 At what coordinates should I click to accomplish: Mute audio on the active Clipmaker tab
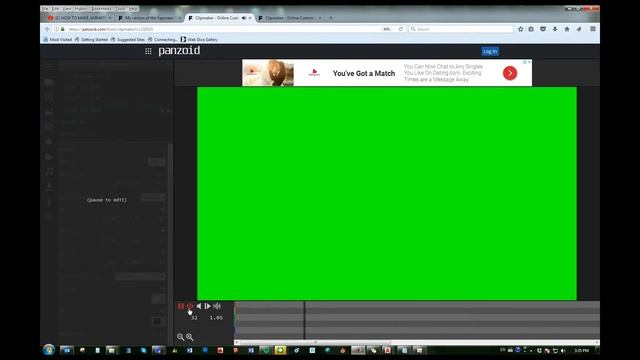pyautogui.click(x=244, y=18)
